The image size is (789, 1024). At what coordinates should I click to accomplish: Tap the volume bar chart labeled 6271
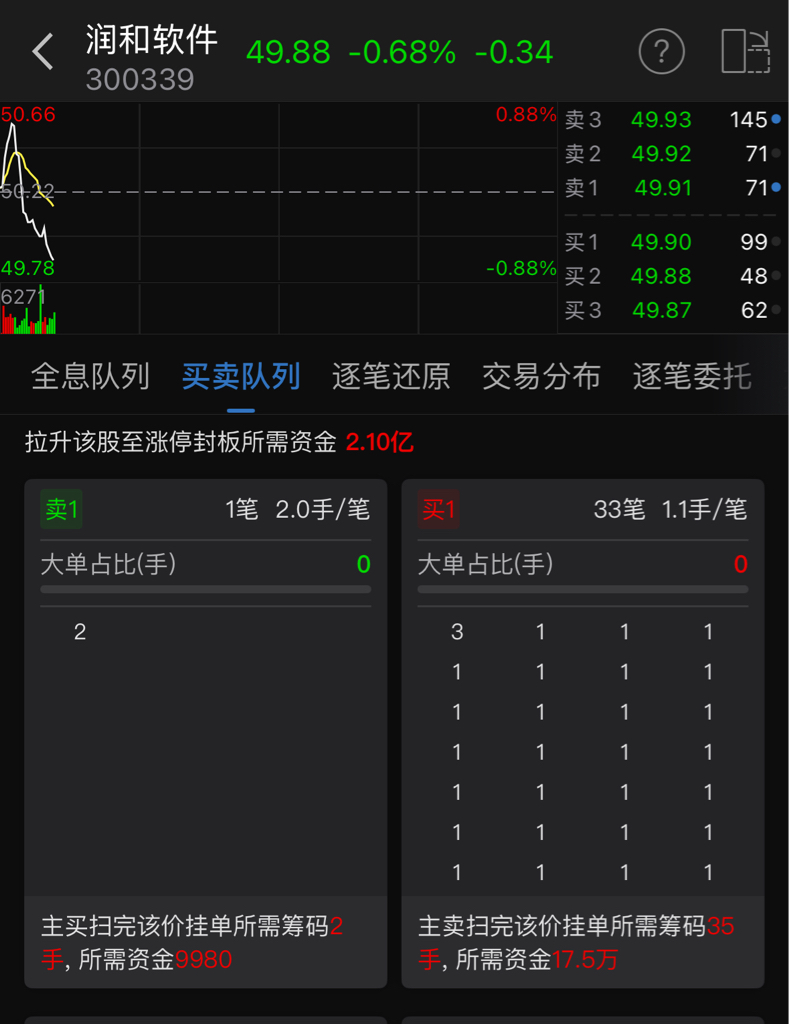pos(278,308)
